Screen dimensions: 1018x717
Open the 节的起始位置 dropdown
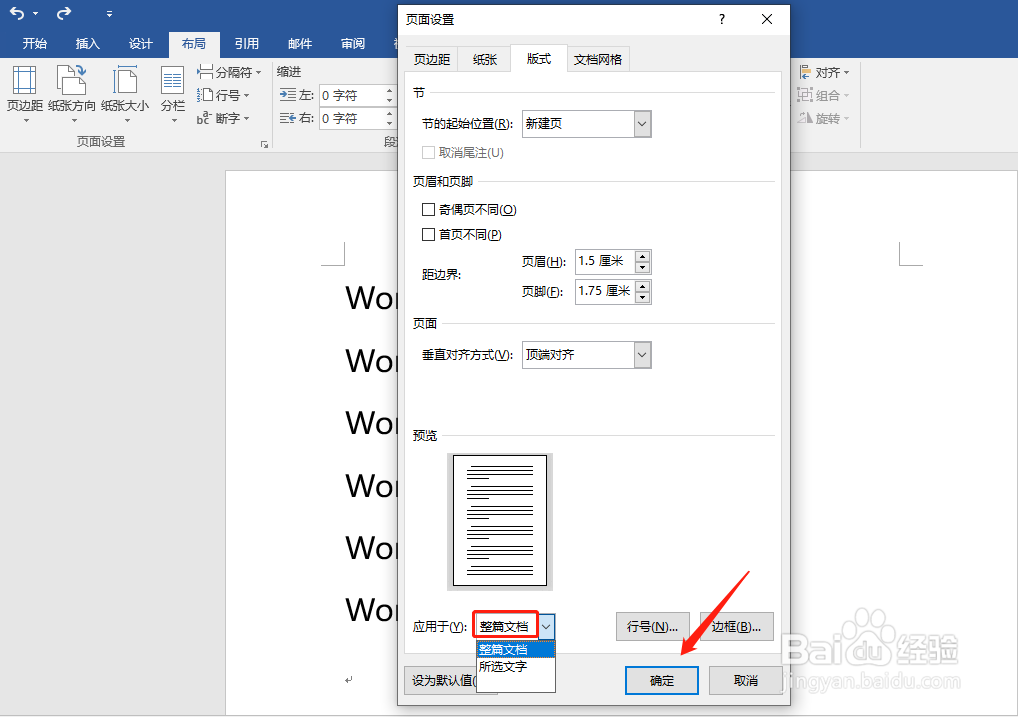click(641, 124)
